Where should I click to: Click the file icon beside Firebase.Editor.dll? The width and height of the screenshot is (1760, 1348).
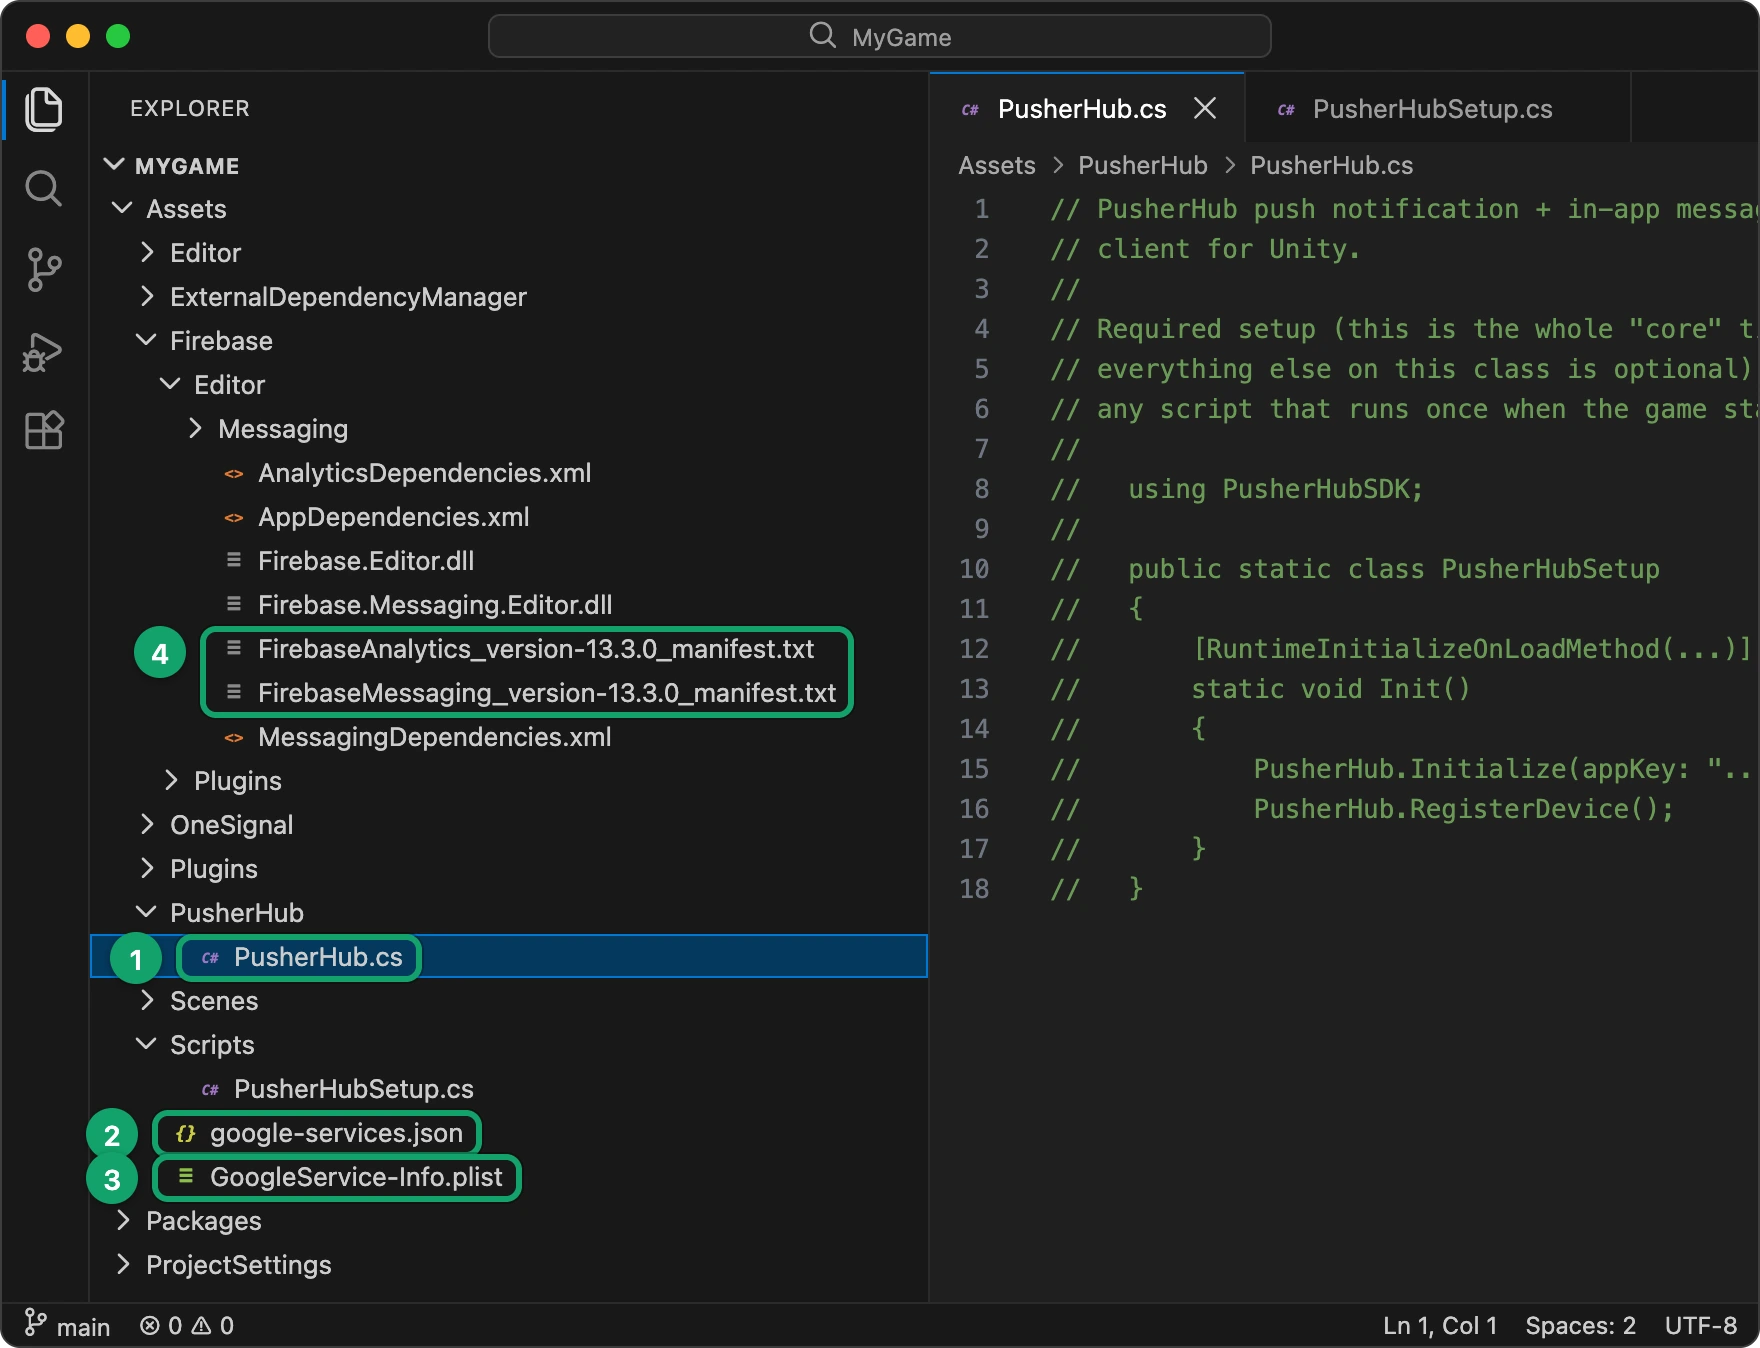pos(234,560)
